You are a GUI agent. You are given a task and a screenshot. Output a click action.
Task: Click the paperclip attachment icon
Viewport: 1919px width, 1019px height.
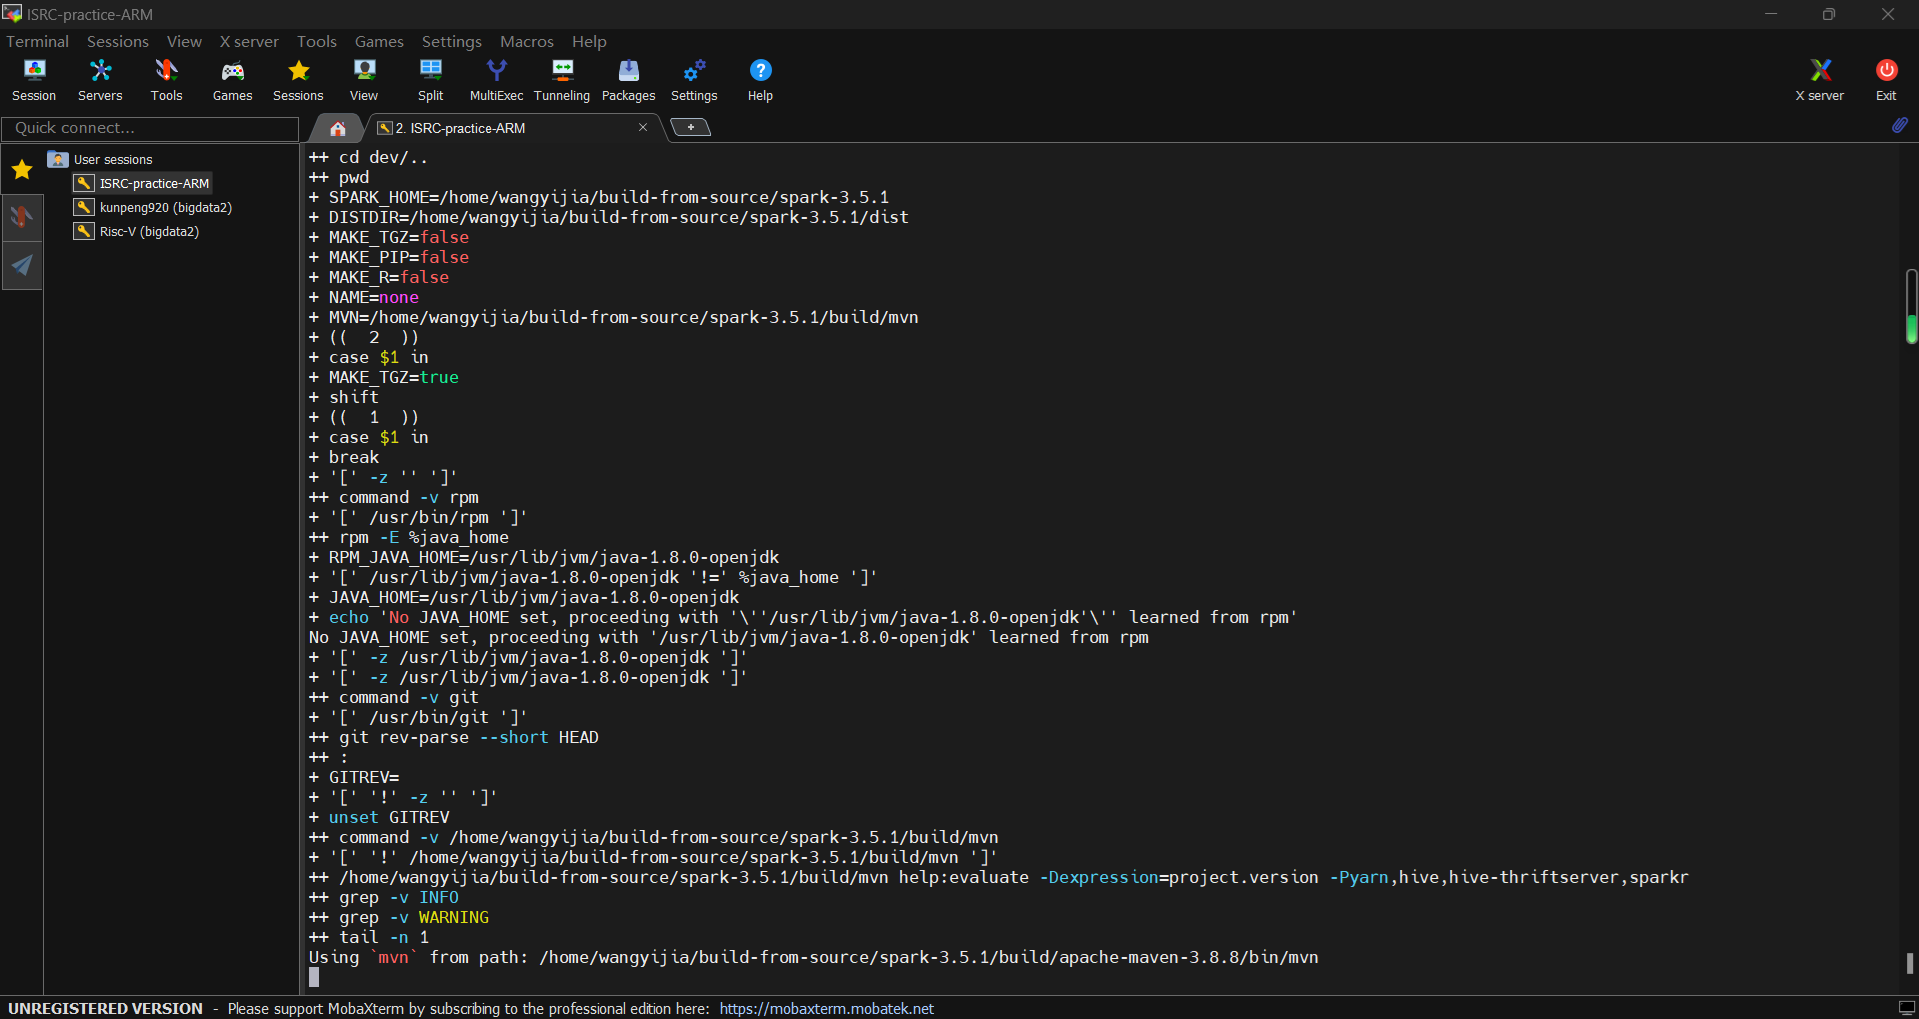(1899, 125)
